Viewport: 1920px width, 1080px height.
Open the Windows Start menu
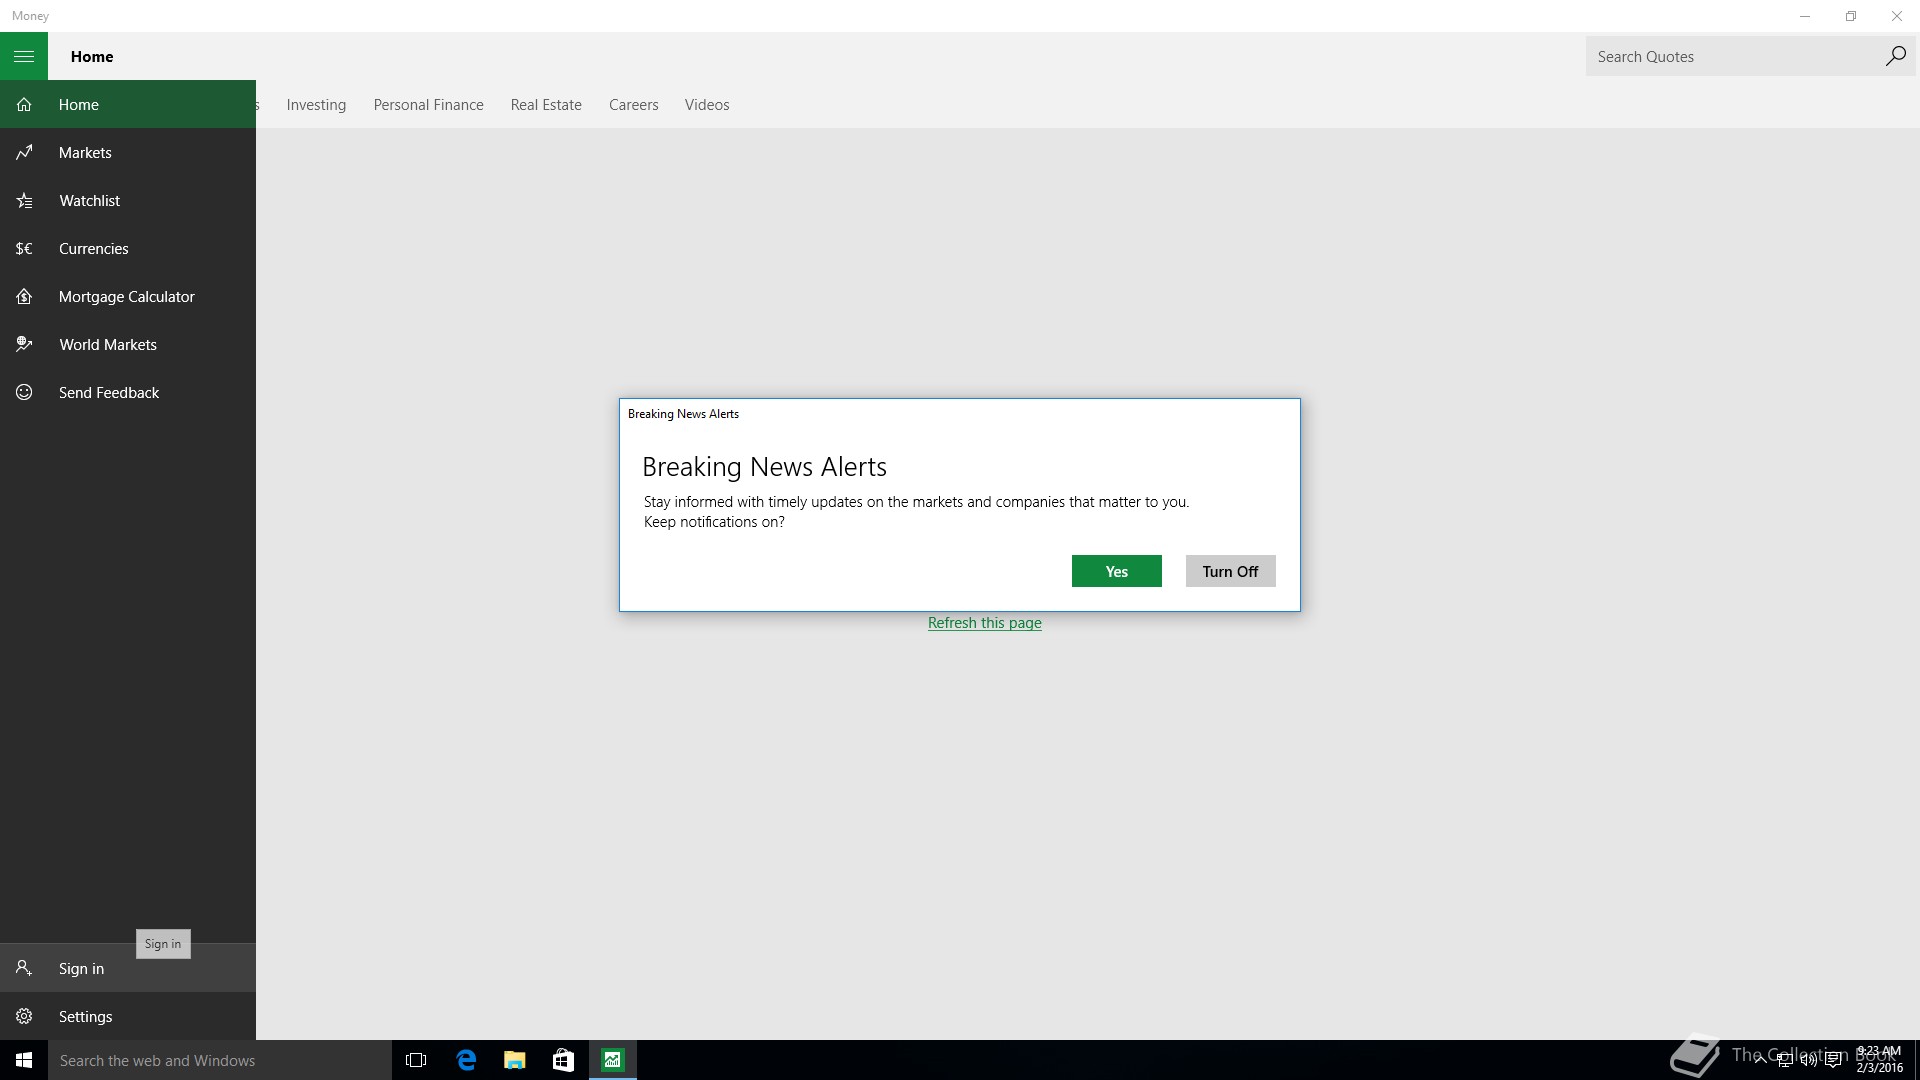tap(24, 1060)
